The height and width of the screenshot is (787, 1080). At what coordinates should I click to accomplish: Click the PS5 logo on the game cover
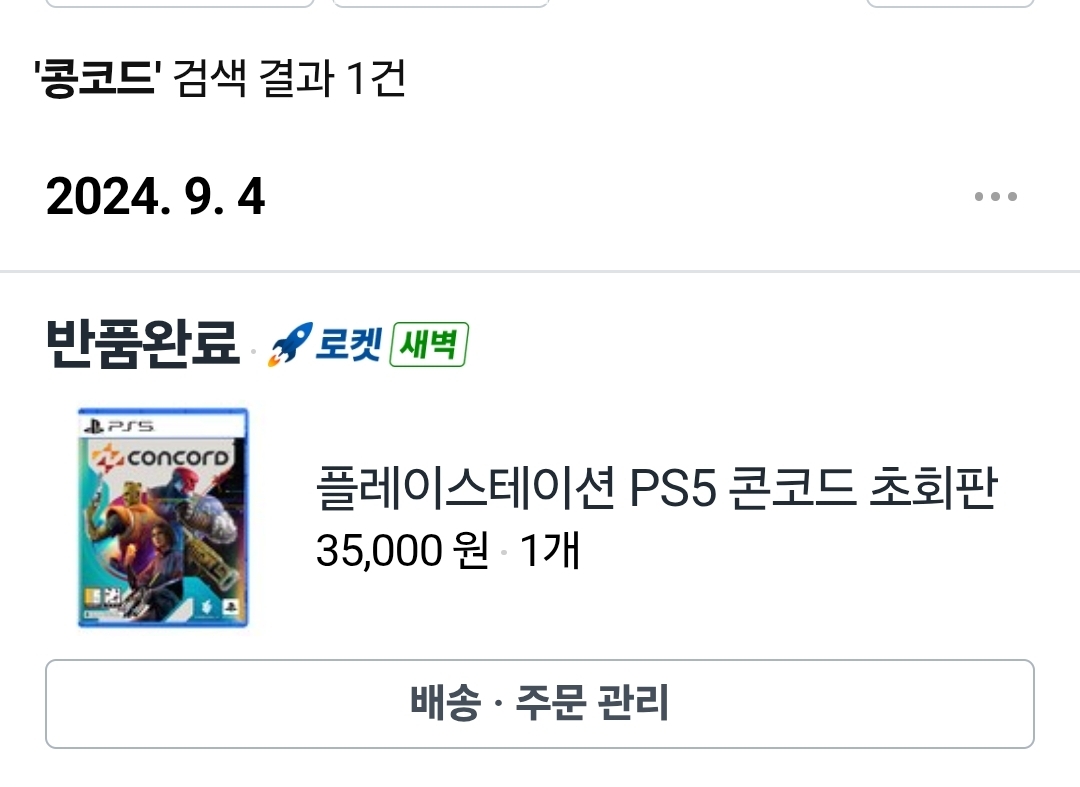pyautogui.click(x=118, y=426)
